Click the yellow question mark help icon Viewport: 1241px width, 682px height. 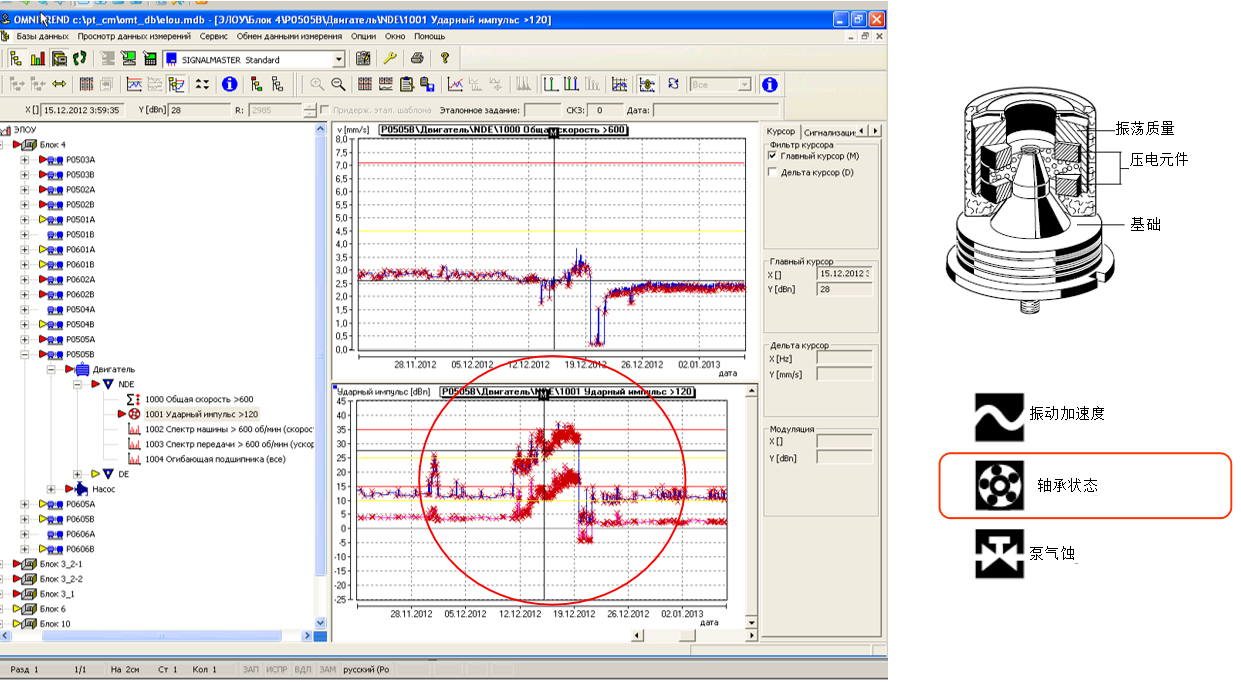pos(445,59)
